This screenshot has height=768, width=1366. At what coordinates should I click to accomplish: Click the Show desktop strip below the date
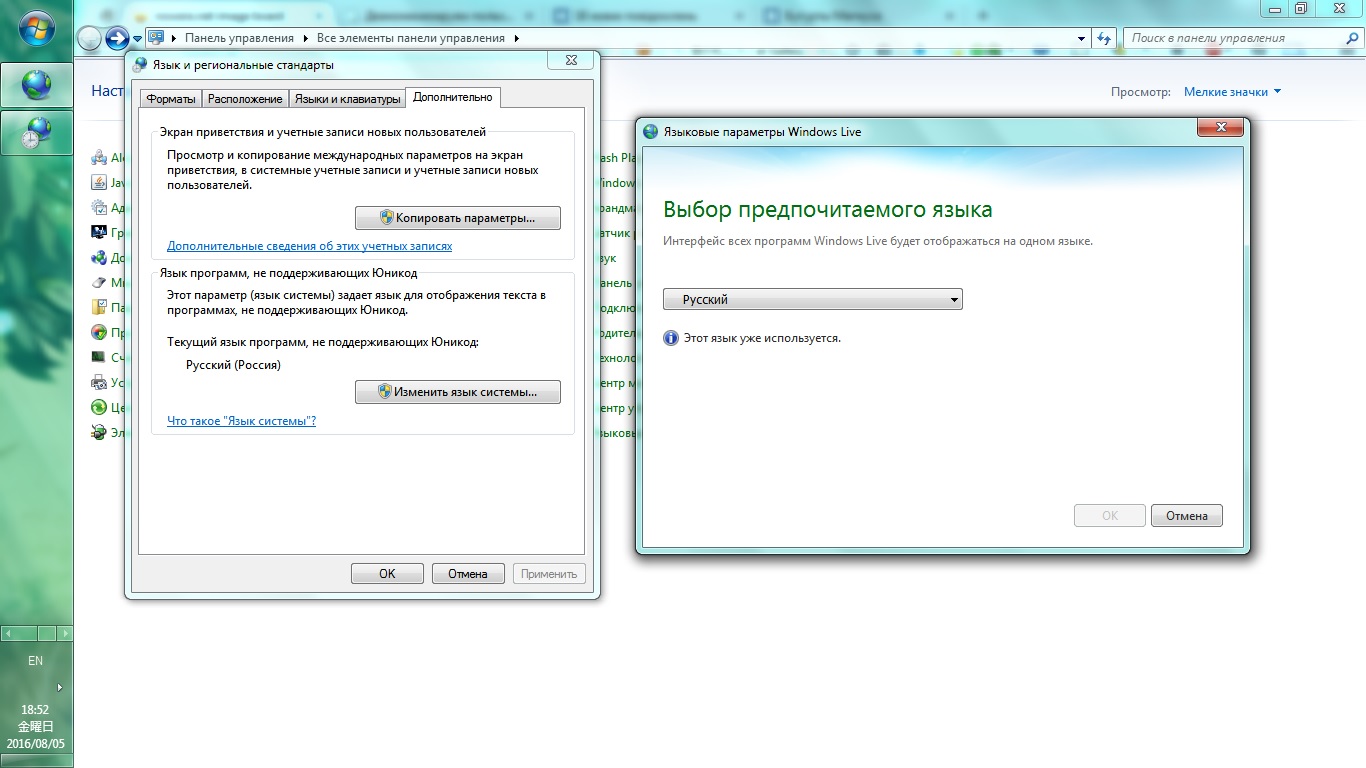pos(37,760)
